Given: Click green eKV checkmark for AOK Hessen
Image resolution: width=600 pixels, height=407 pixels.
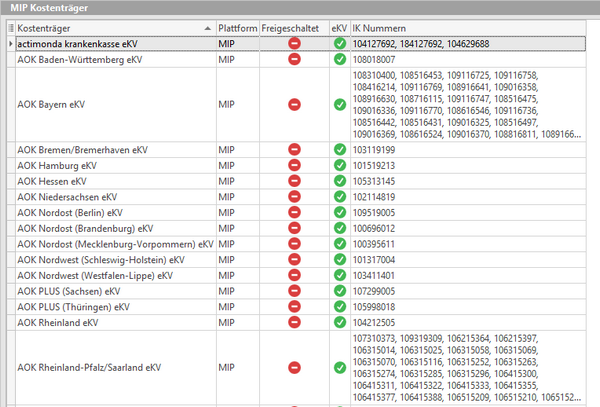Looking at the screenshot, I should [339, 181].
